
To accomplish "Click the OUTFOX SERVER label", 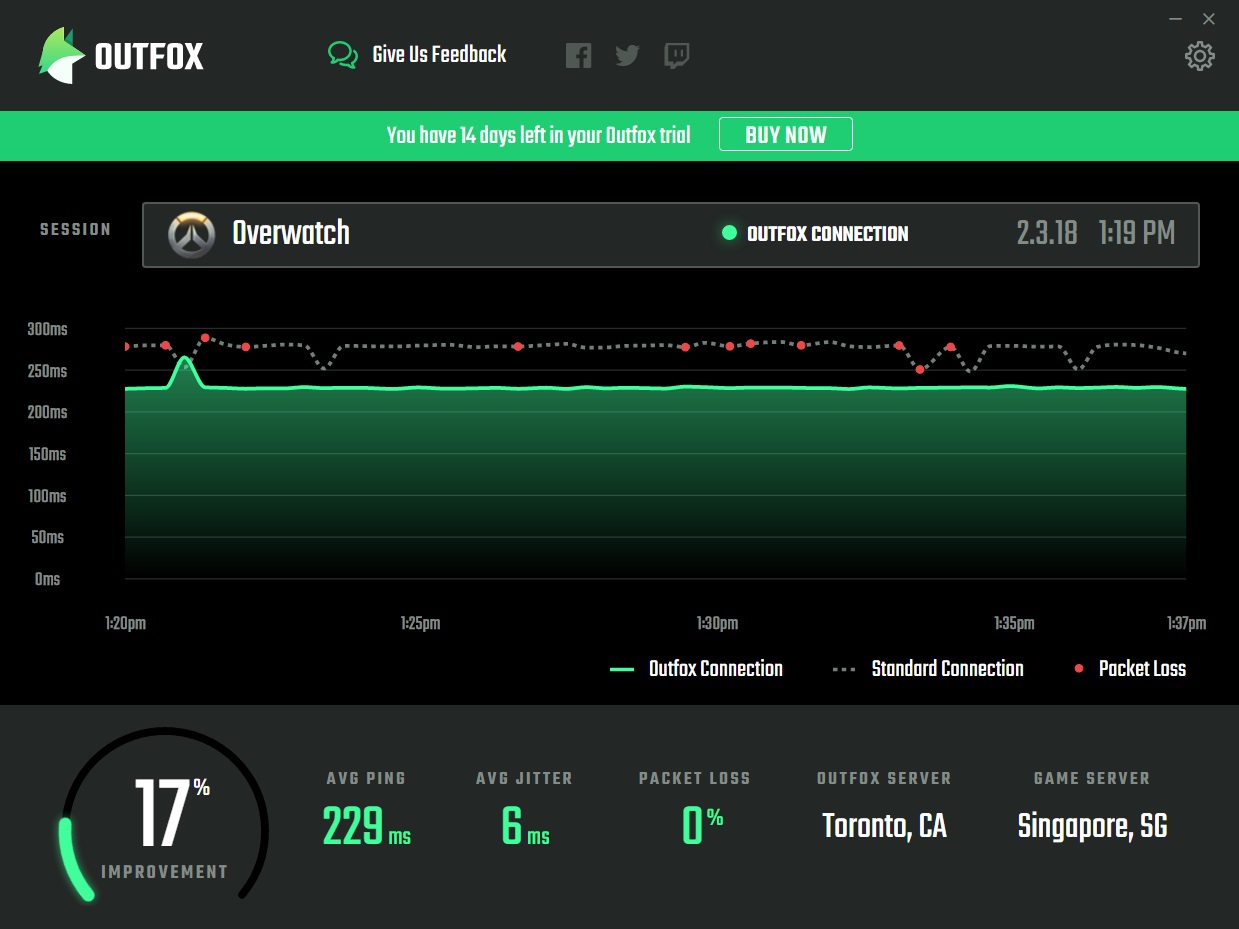I will [x=884, y=779].
